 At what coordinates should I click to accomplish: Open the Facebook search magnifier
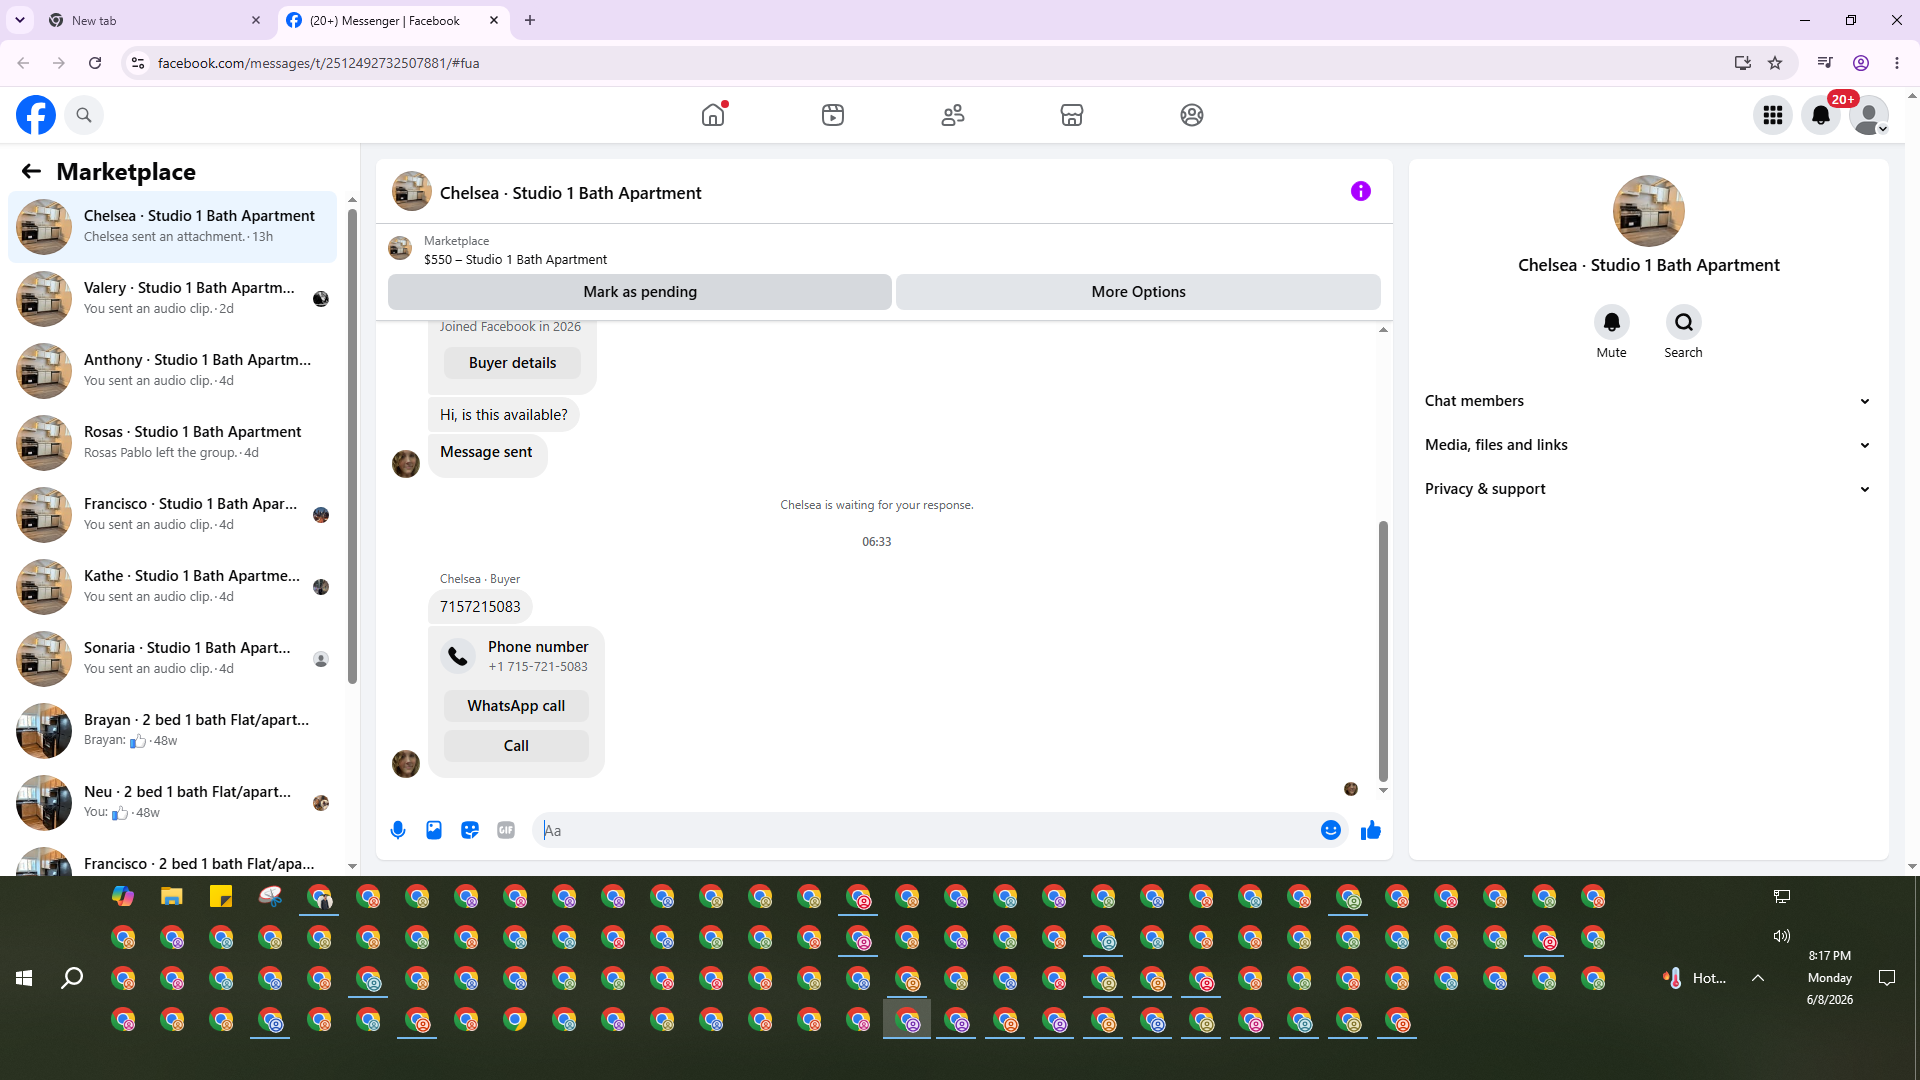84,115
